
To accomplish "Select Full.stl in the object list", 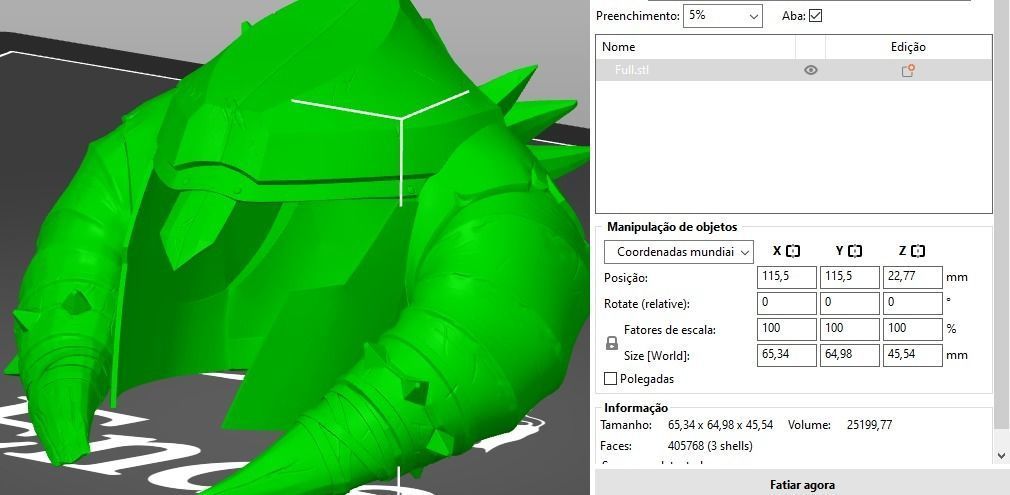I will (794, 70).
